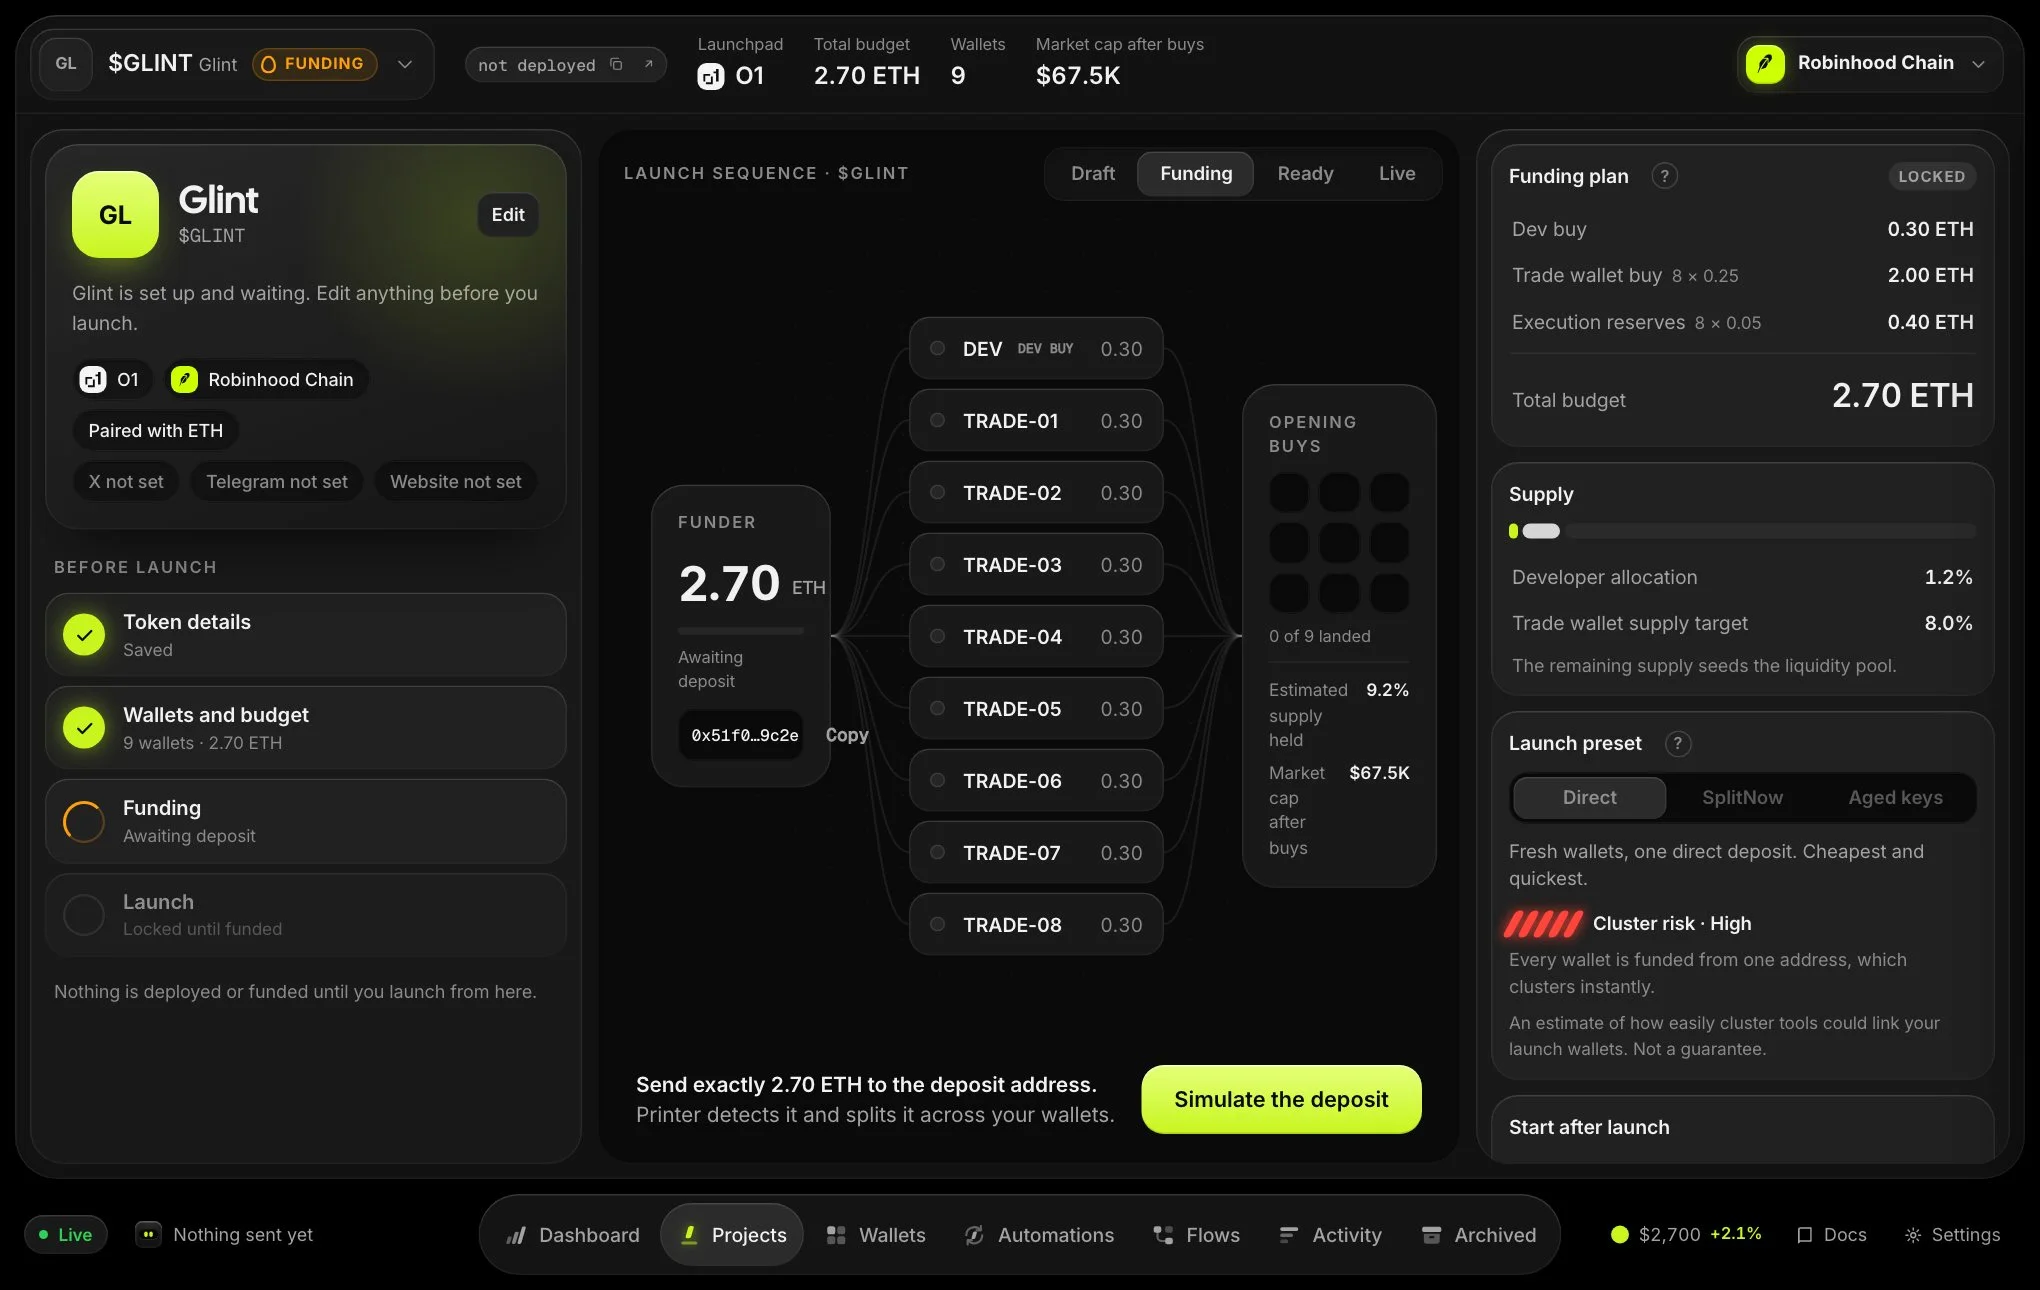Click the Website not set chip
Screen dimensions: 2040x1290
point(455,482)
